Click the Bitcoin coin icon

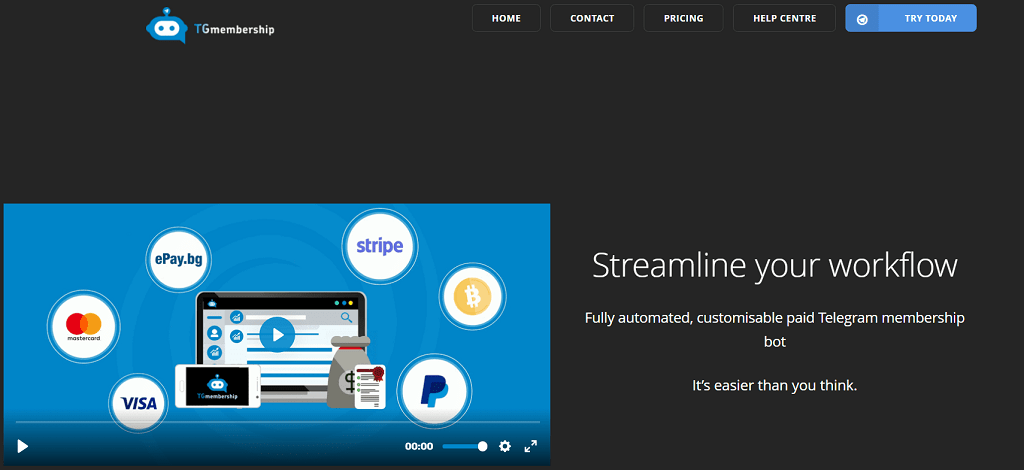coord(472,297)
